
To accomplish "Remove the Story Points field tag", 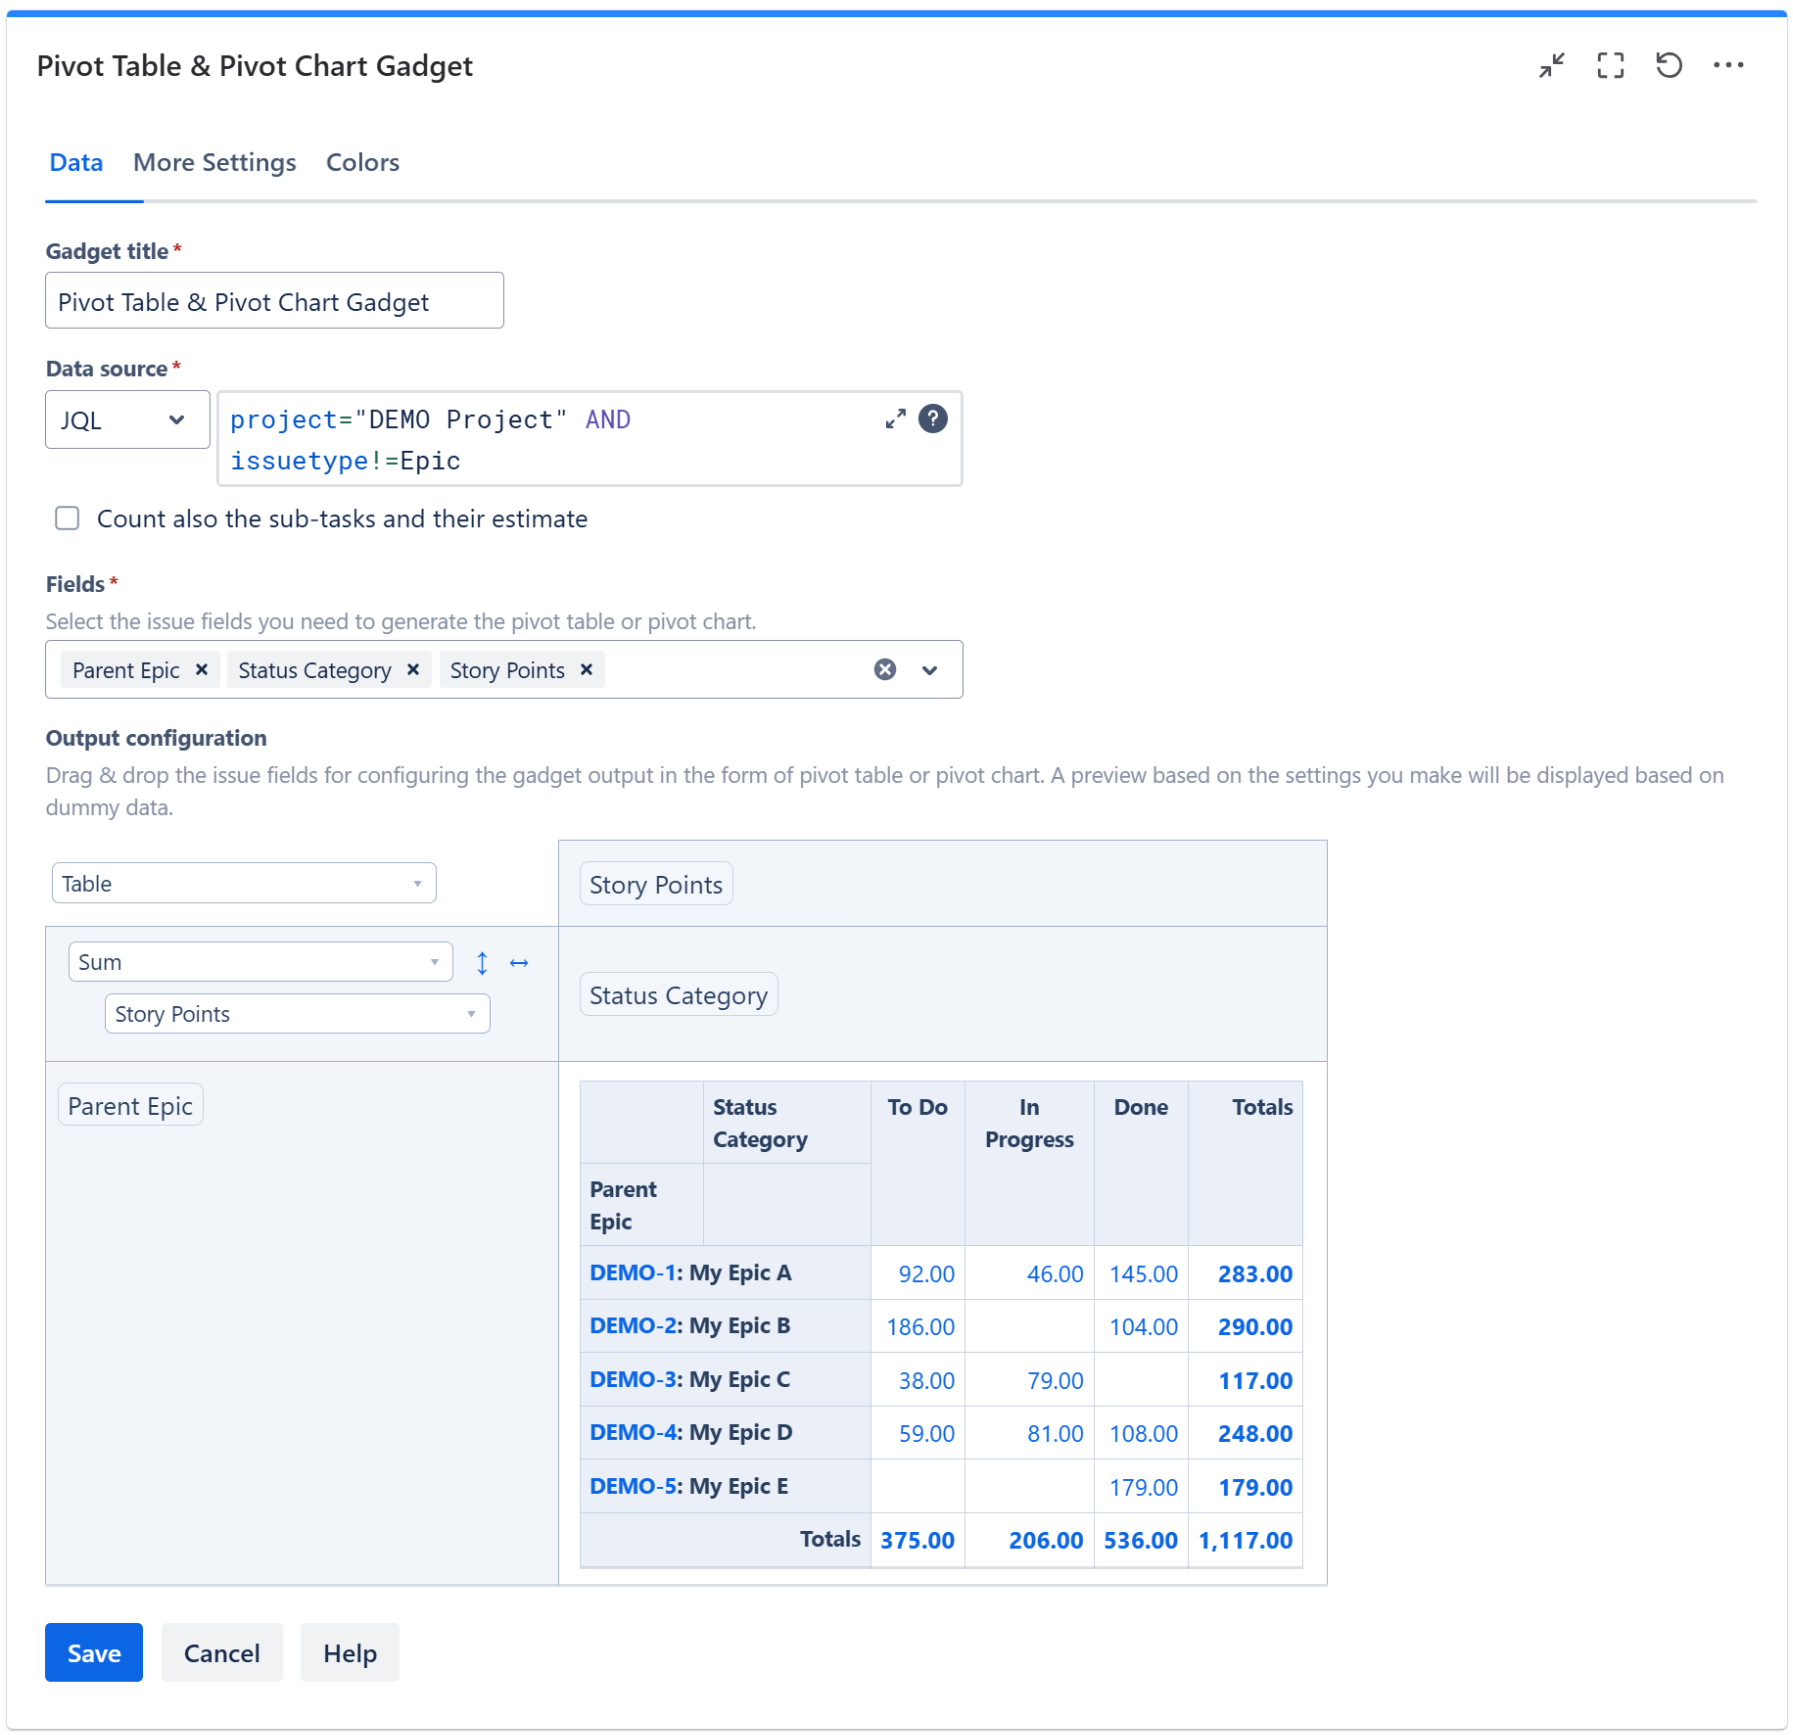I will 587,670.
